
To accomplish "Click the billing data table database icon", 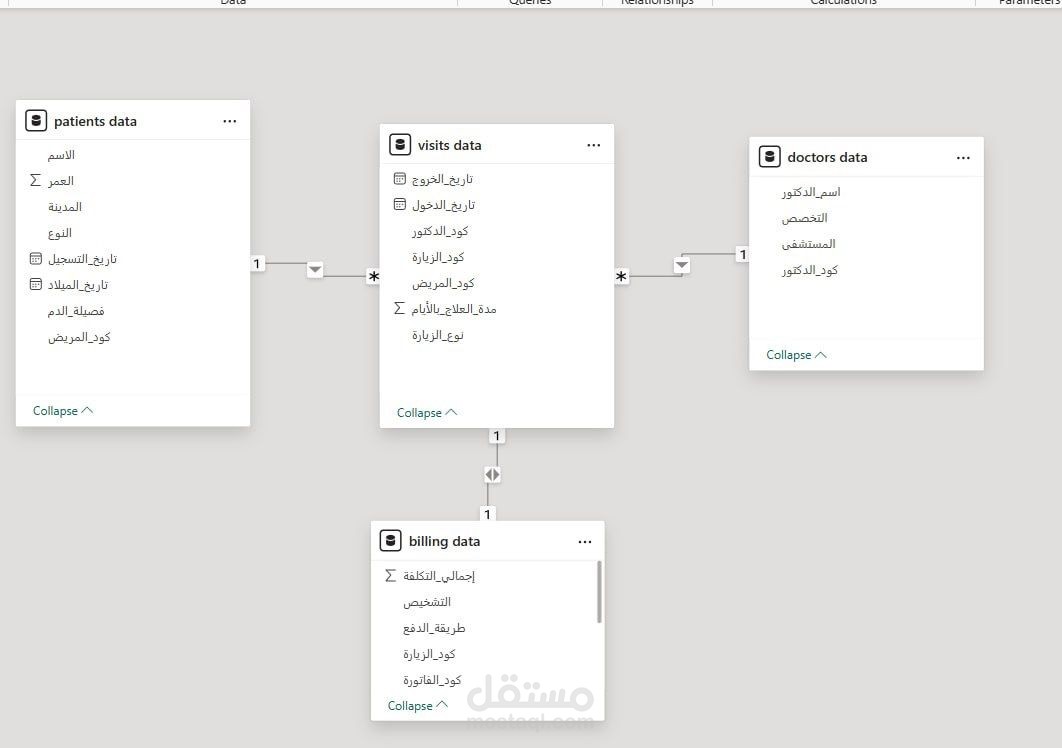I will tap(391, 541).
